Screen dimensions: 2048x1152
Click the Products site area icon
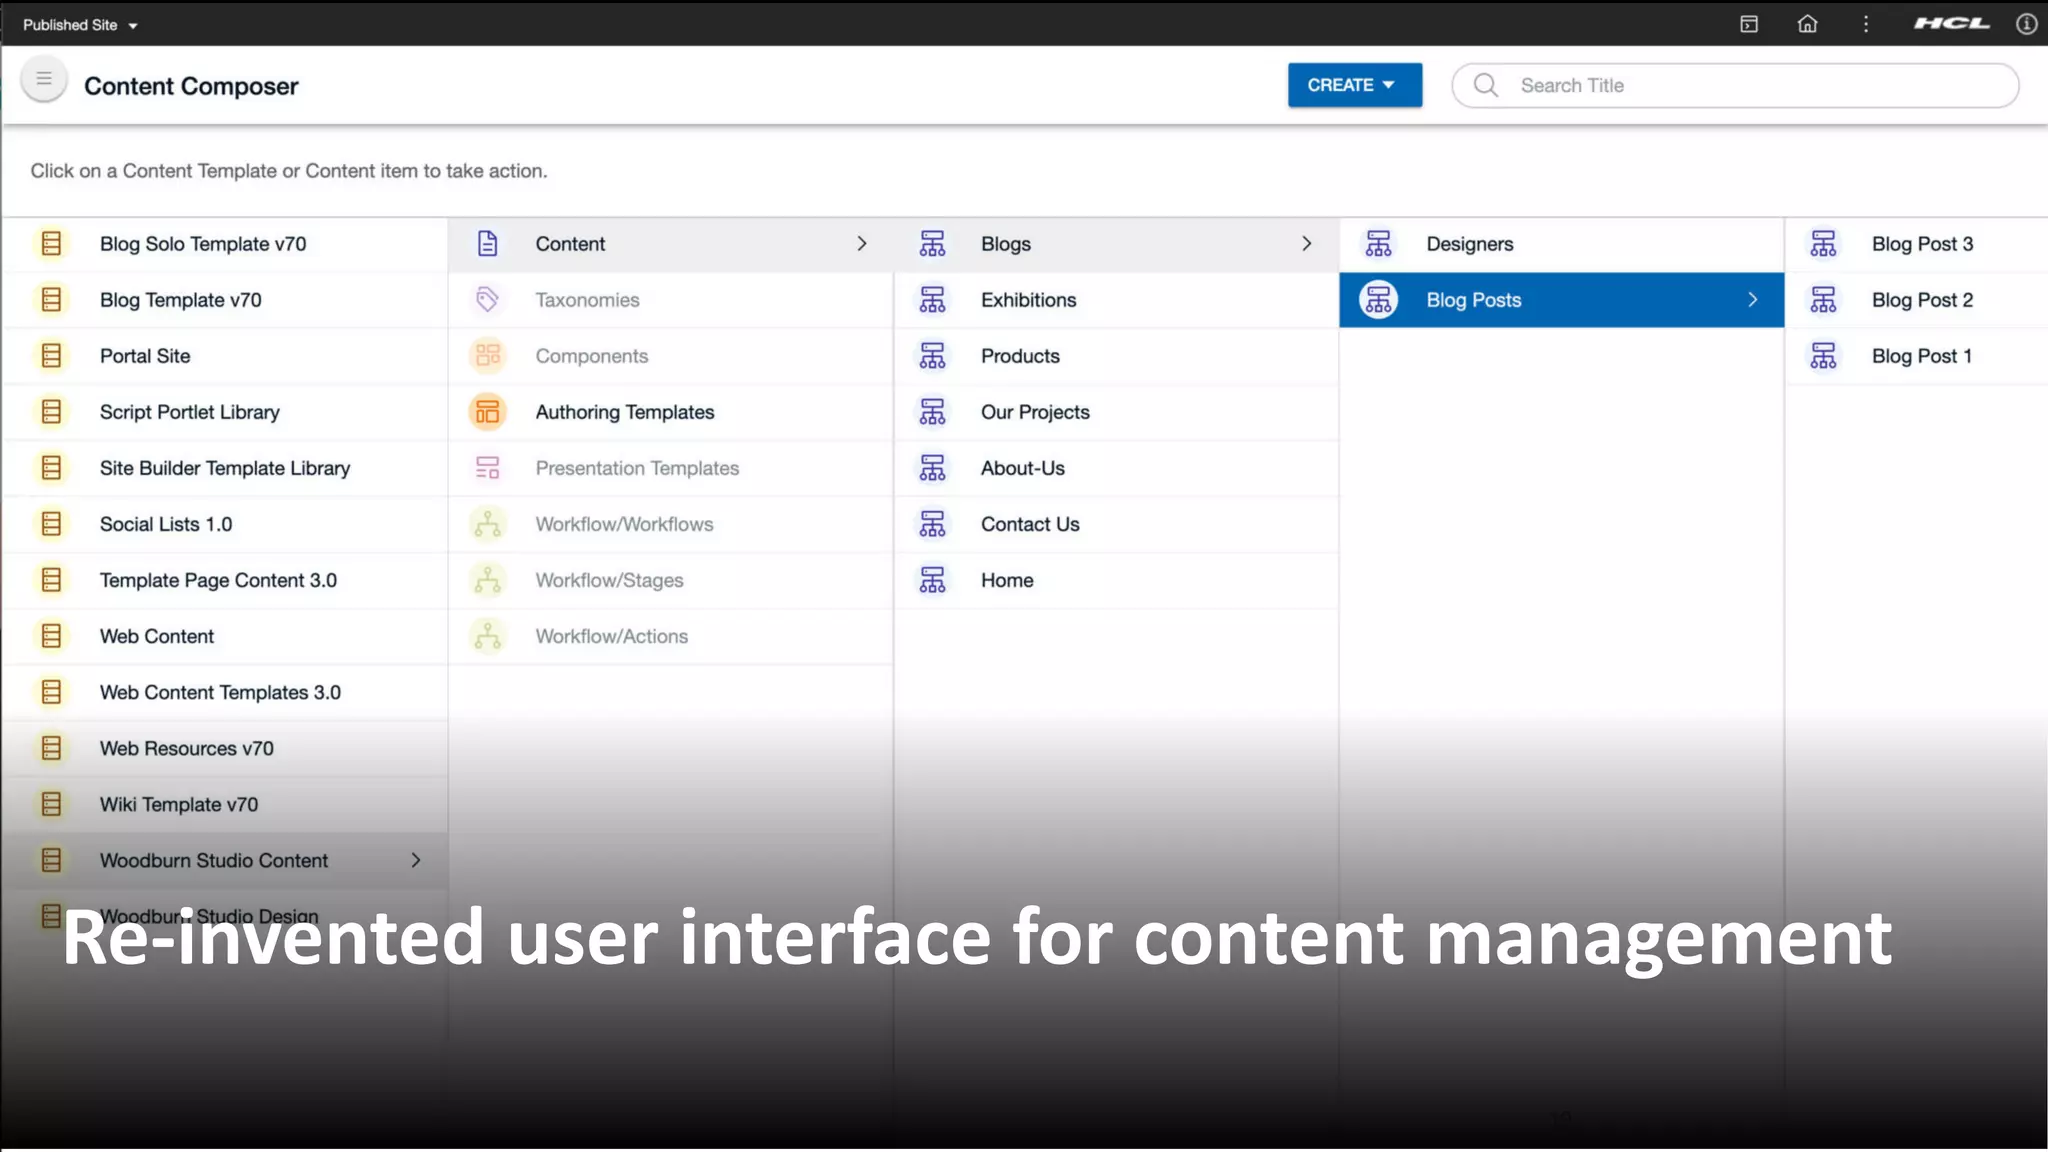[933, 355]
